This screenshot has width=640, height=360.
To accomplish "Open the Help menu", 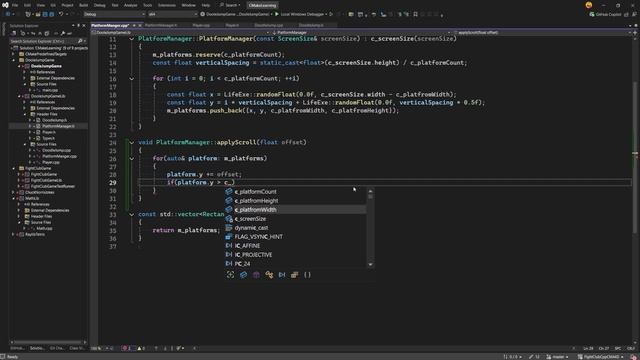I will (206, 5).
